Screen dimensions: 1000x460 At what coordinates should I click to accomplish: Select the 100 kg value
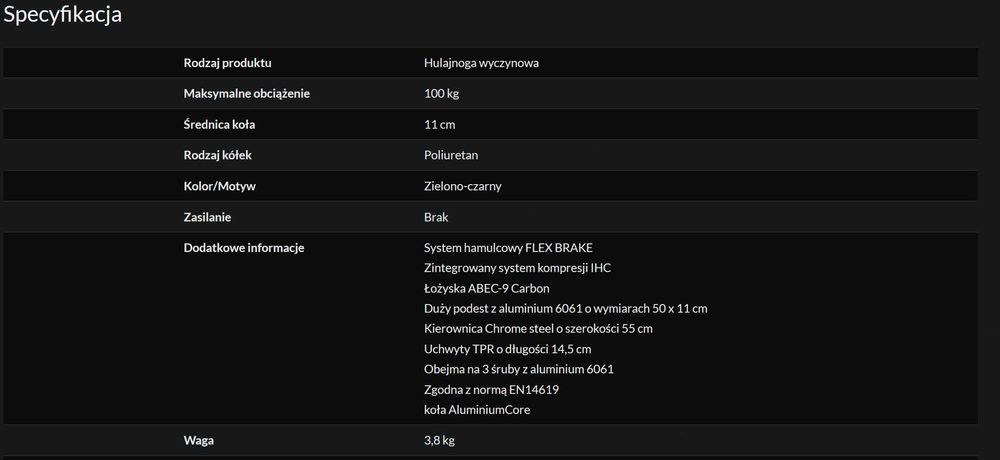pos(442,94)
